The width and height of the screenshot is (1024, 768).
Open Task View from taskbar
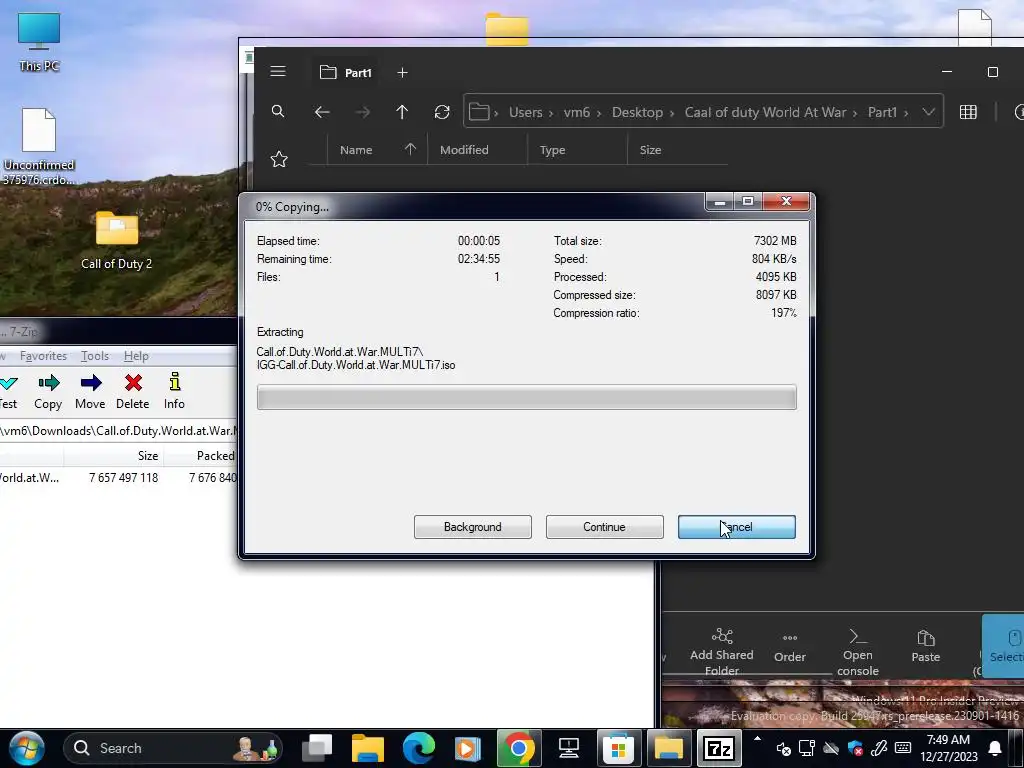click(x=317, y=748)
